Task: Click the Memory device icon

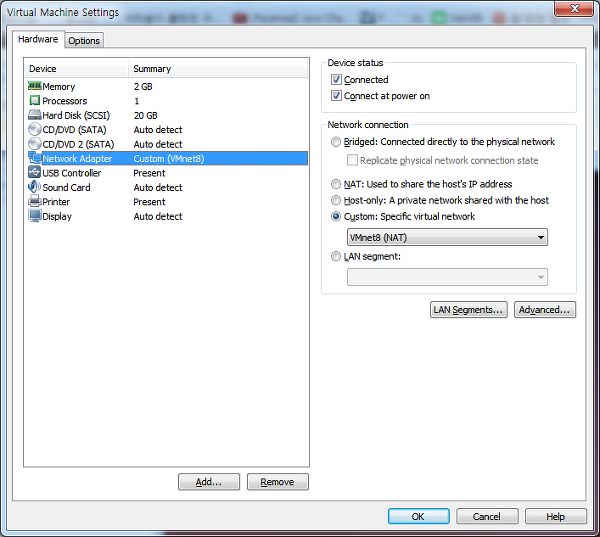Action: pyautogui.click(x=34, y=86)
